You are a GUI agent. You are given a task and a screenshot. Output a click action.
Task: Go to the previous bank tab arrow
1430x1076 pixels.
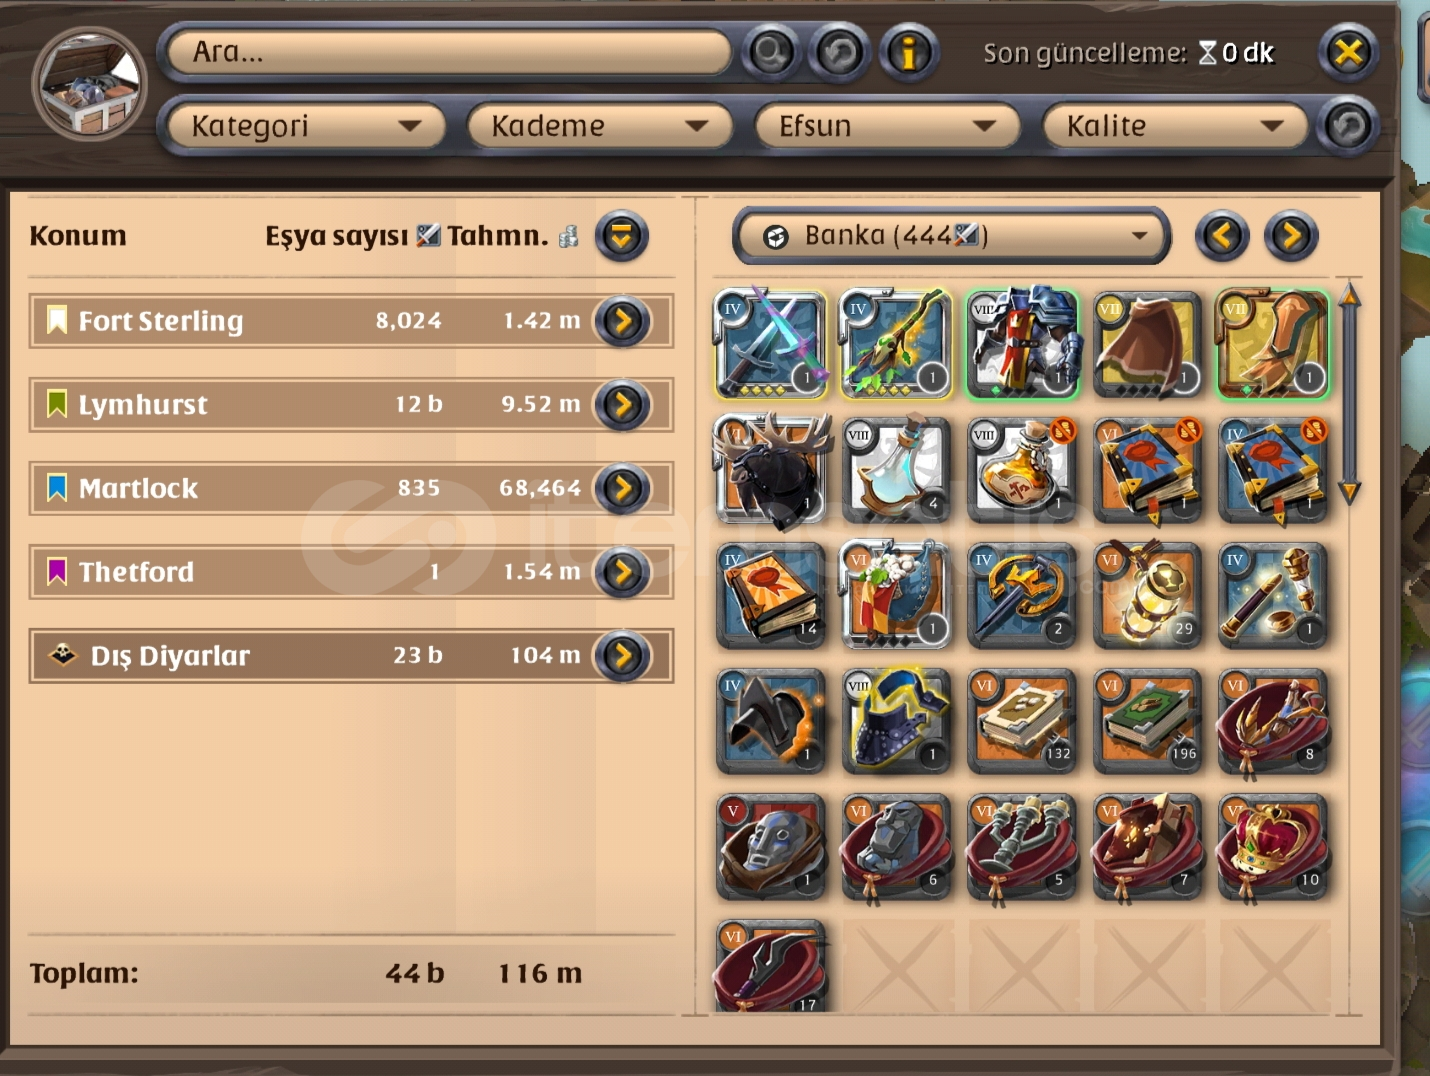click(x=1222, y=236)
